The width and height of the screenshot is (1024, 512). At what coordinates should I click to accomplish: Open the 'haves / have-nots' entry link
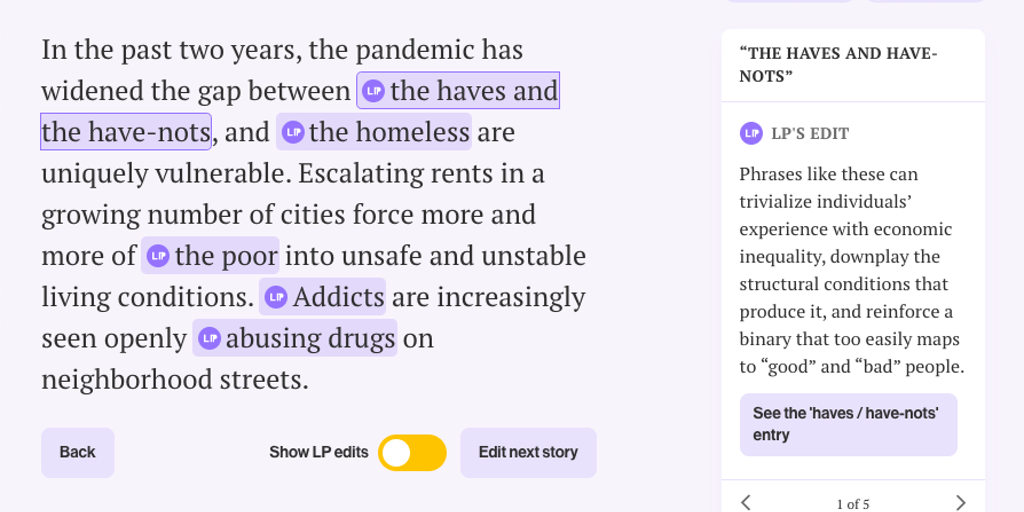pos(848,424)
